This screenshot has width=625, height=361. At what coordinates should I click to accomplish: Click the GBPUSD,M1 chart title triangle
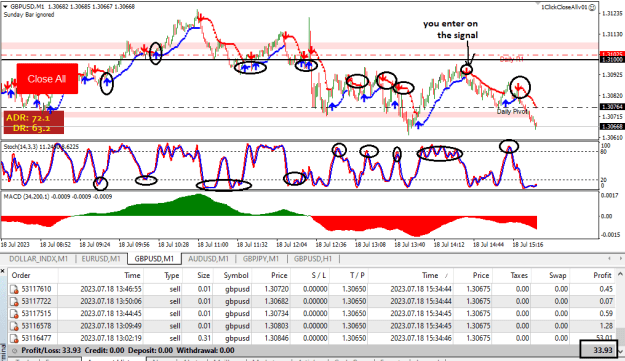point(5,7)
